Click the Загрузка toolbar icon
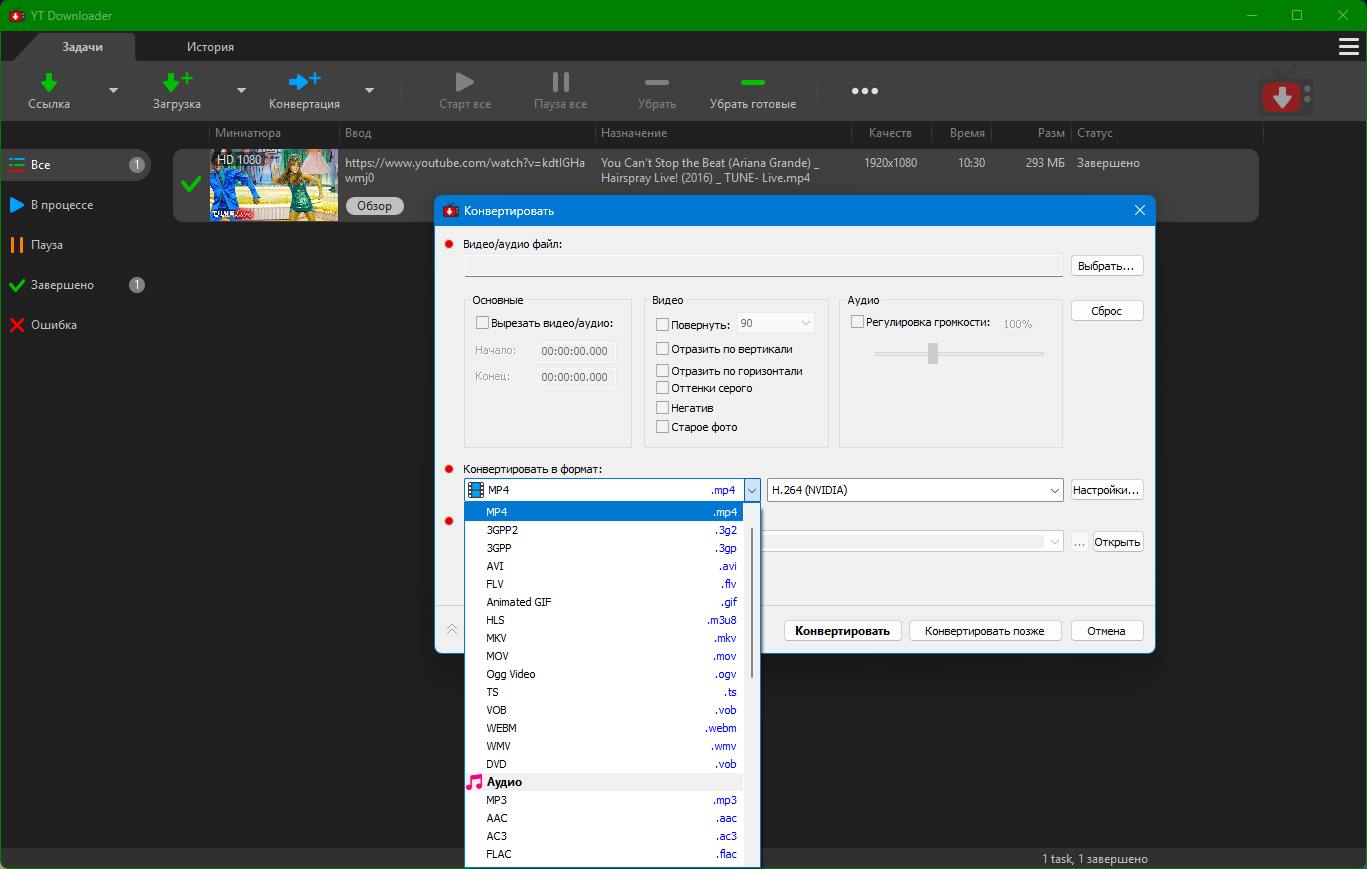The width and height of the screenshot is (1367, 869). coord(177,82)
